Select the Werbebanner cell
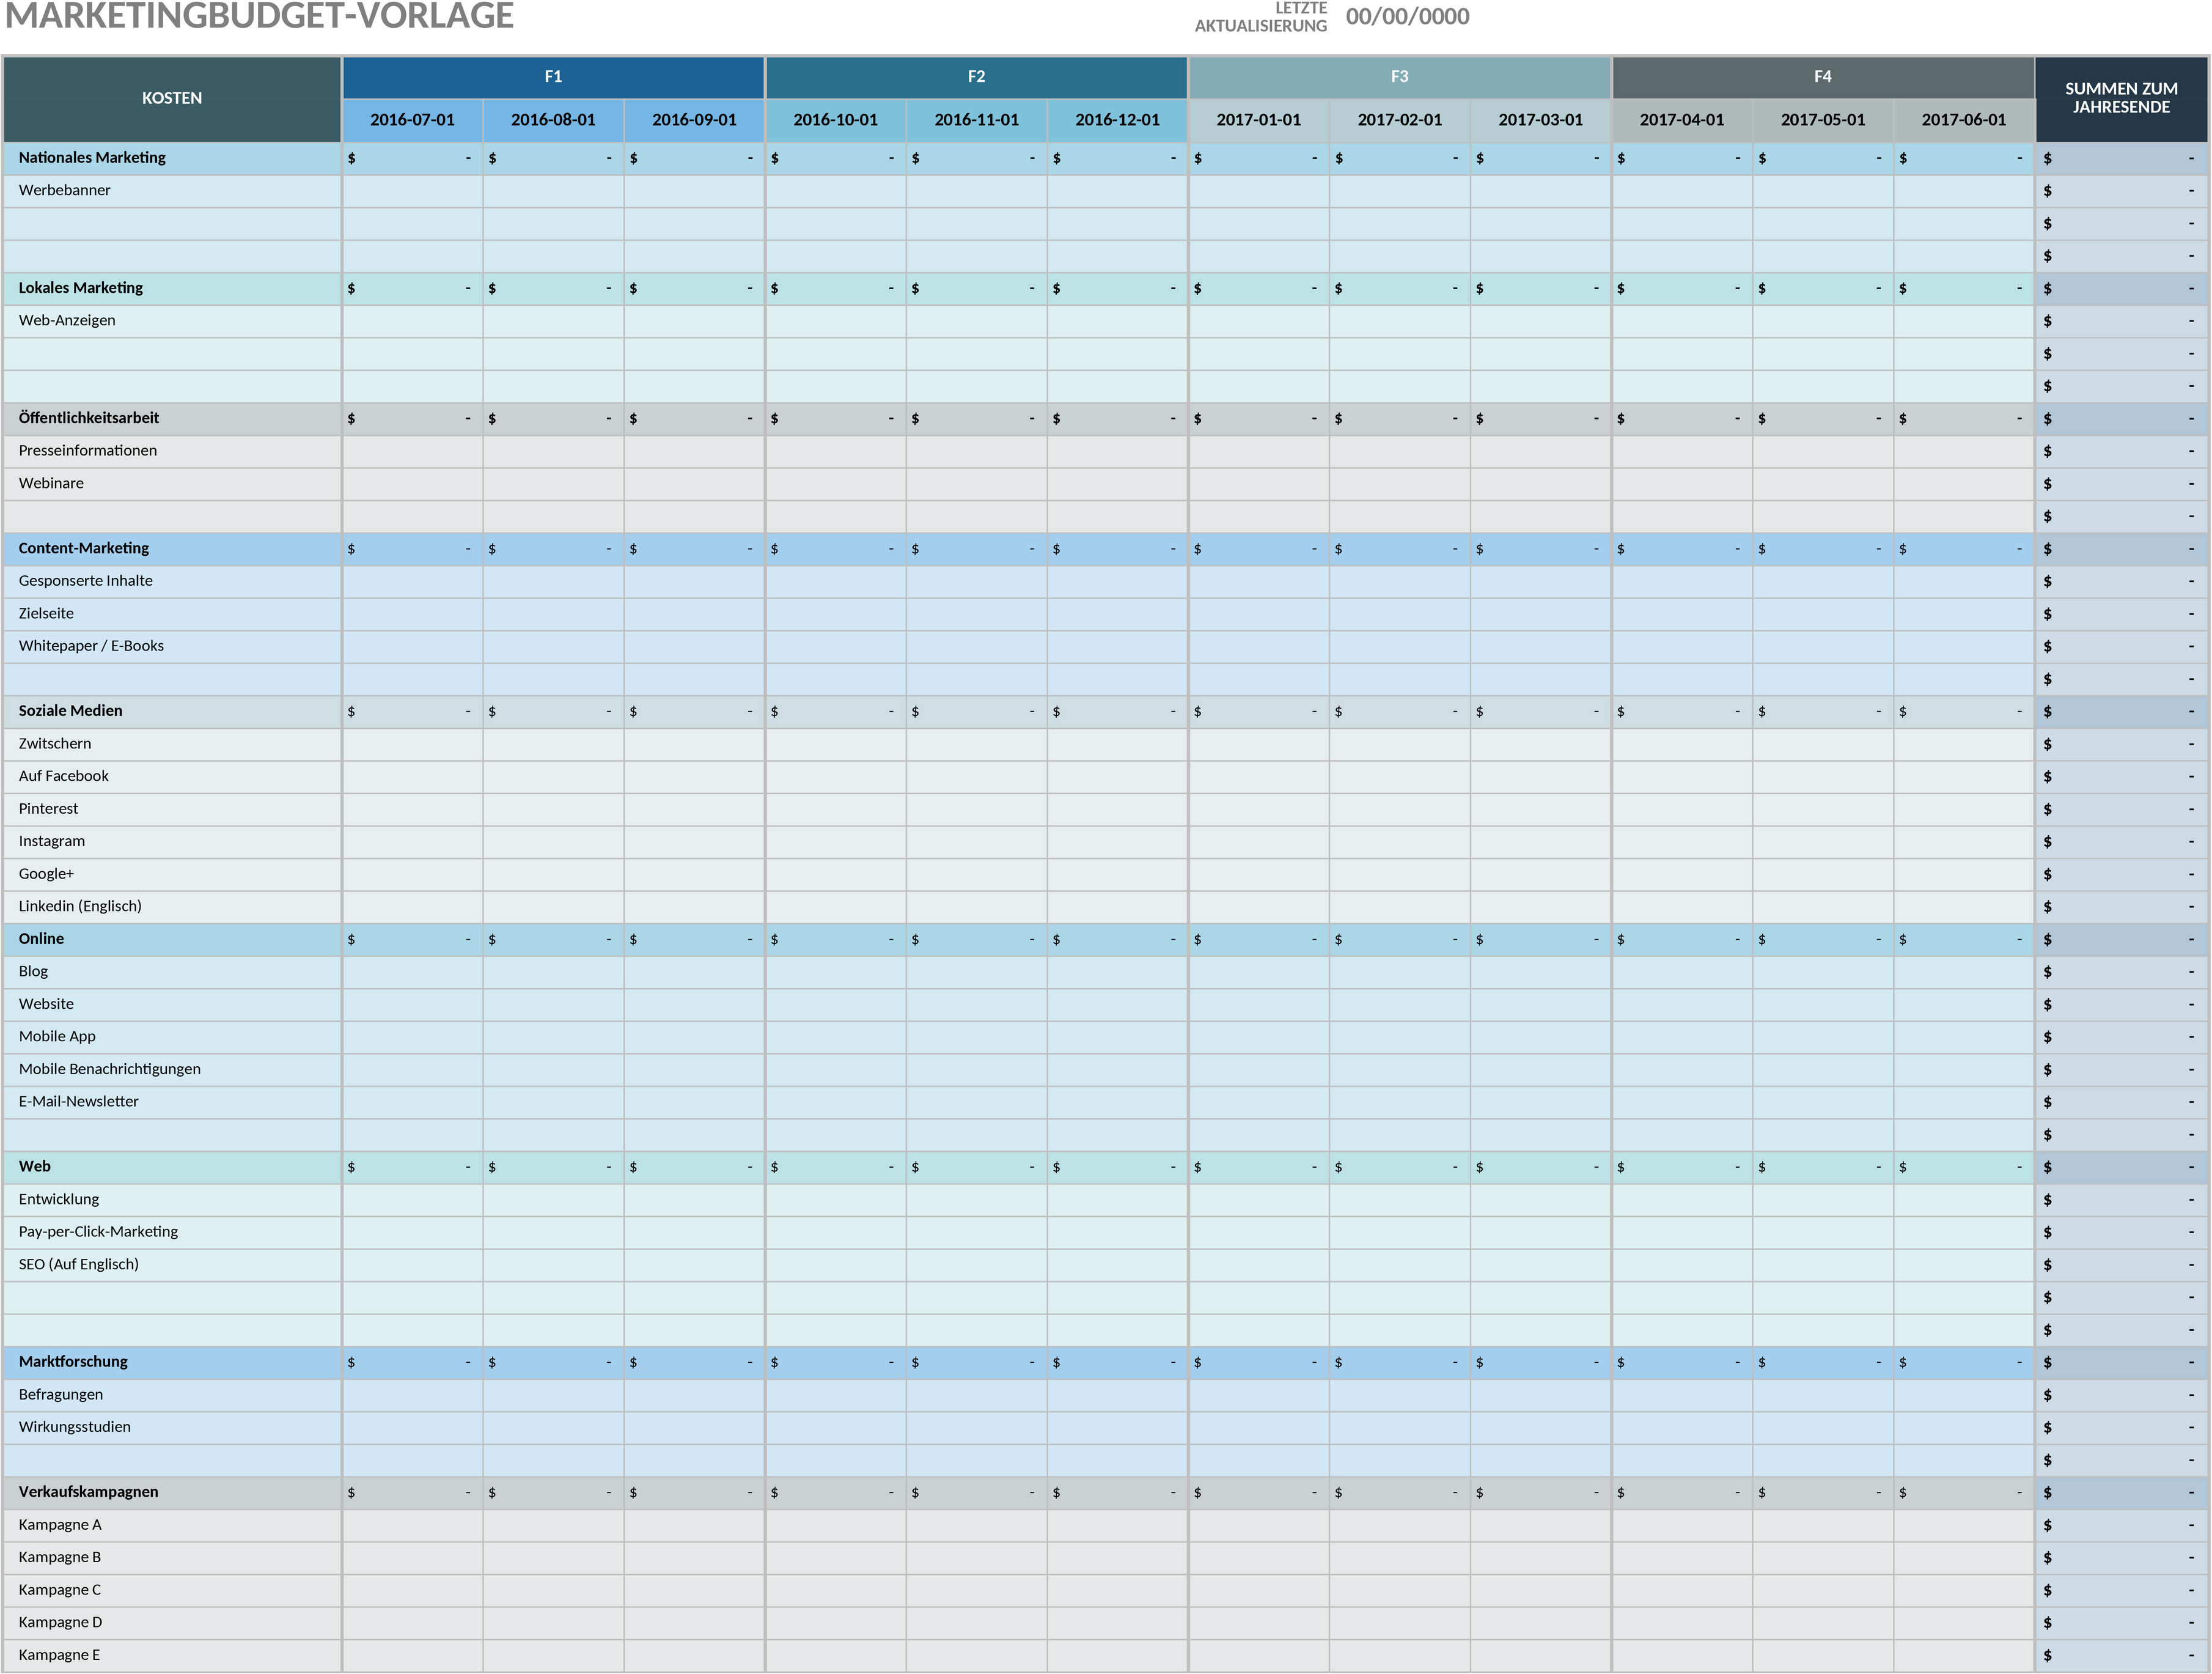Viewport: 2212px width, 1674px height. (x=172, y=190)
